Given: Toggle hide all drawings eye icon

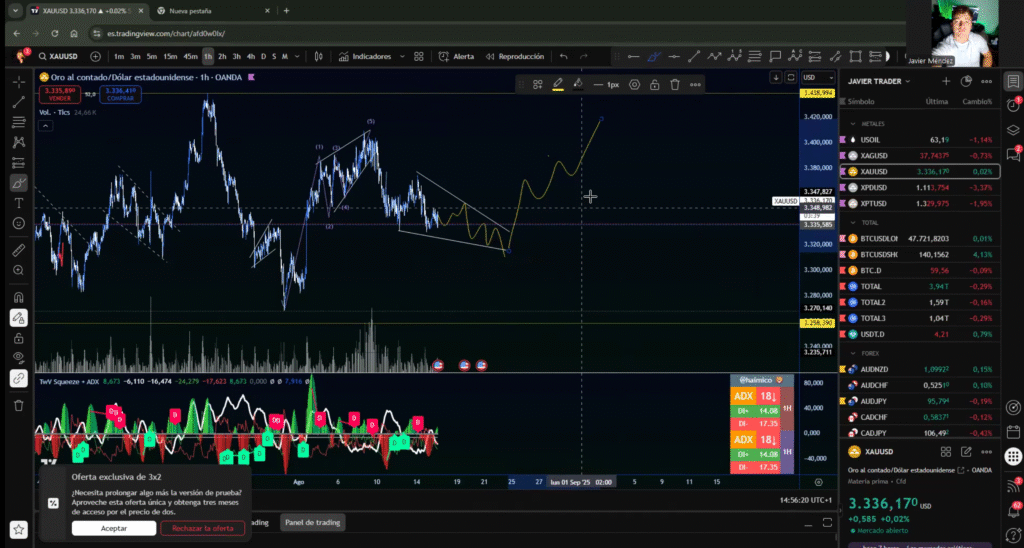Looking at the screenshot, I should (x=19, y=357).
